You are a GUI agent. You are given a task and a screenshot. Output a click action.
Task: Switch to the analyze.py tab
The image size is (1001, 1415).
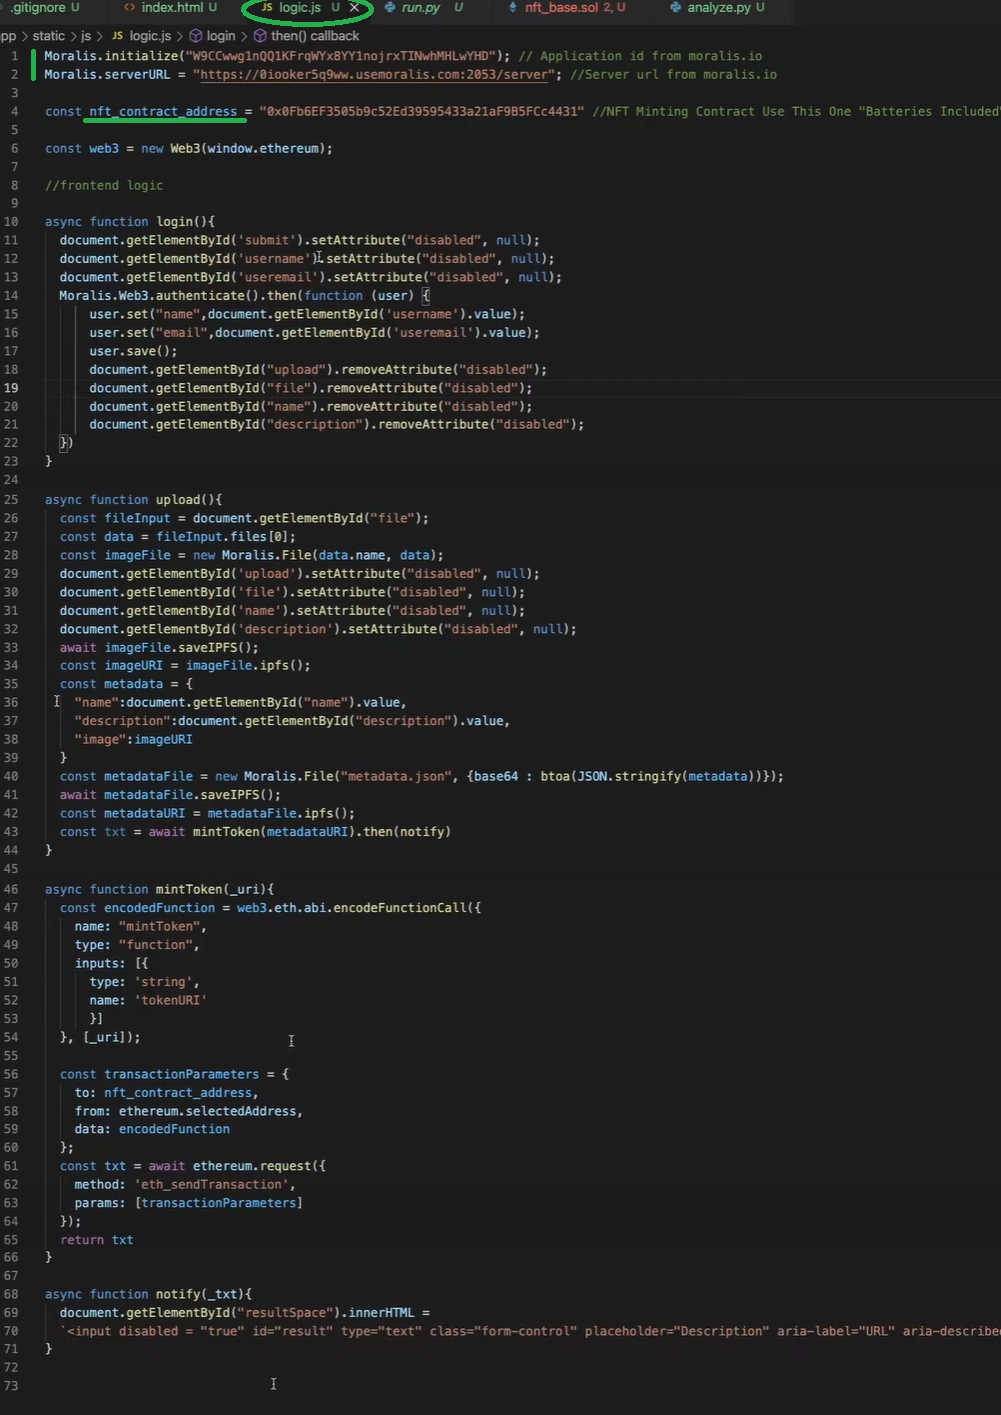(x=719, y=8)
